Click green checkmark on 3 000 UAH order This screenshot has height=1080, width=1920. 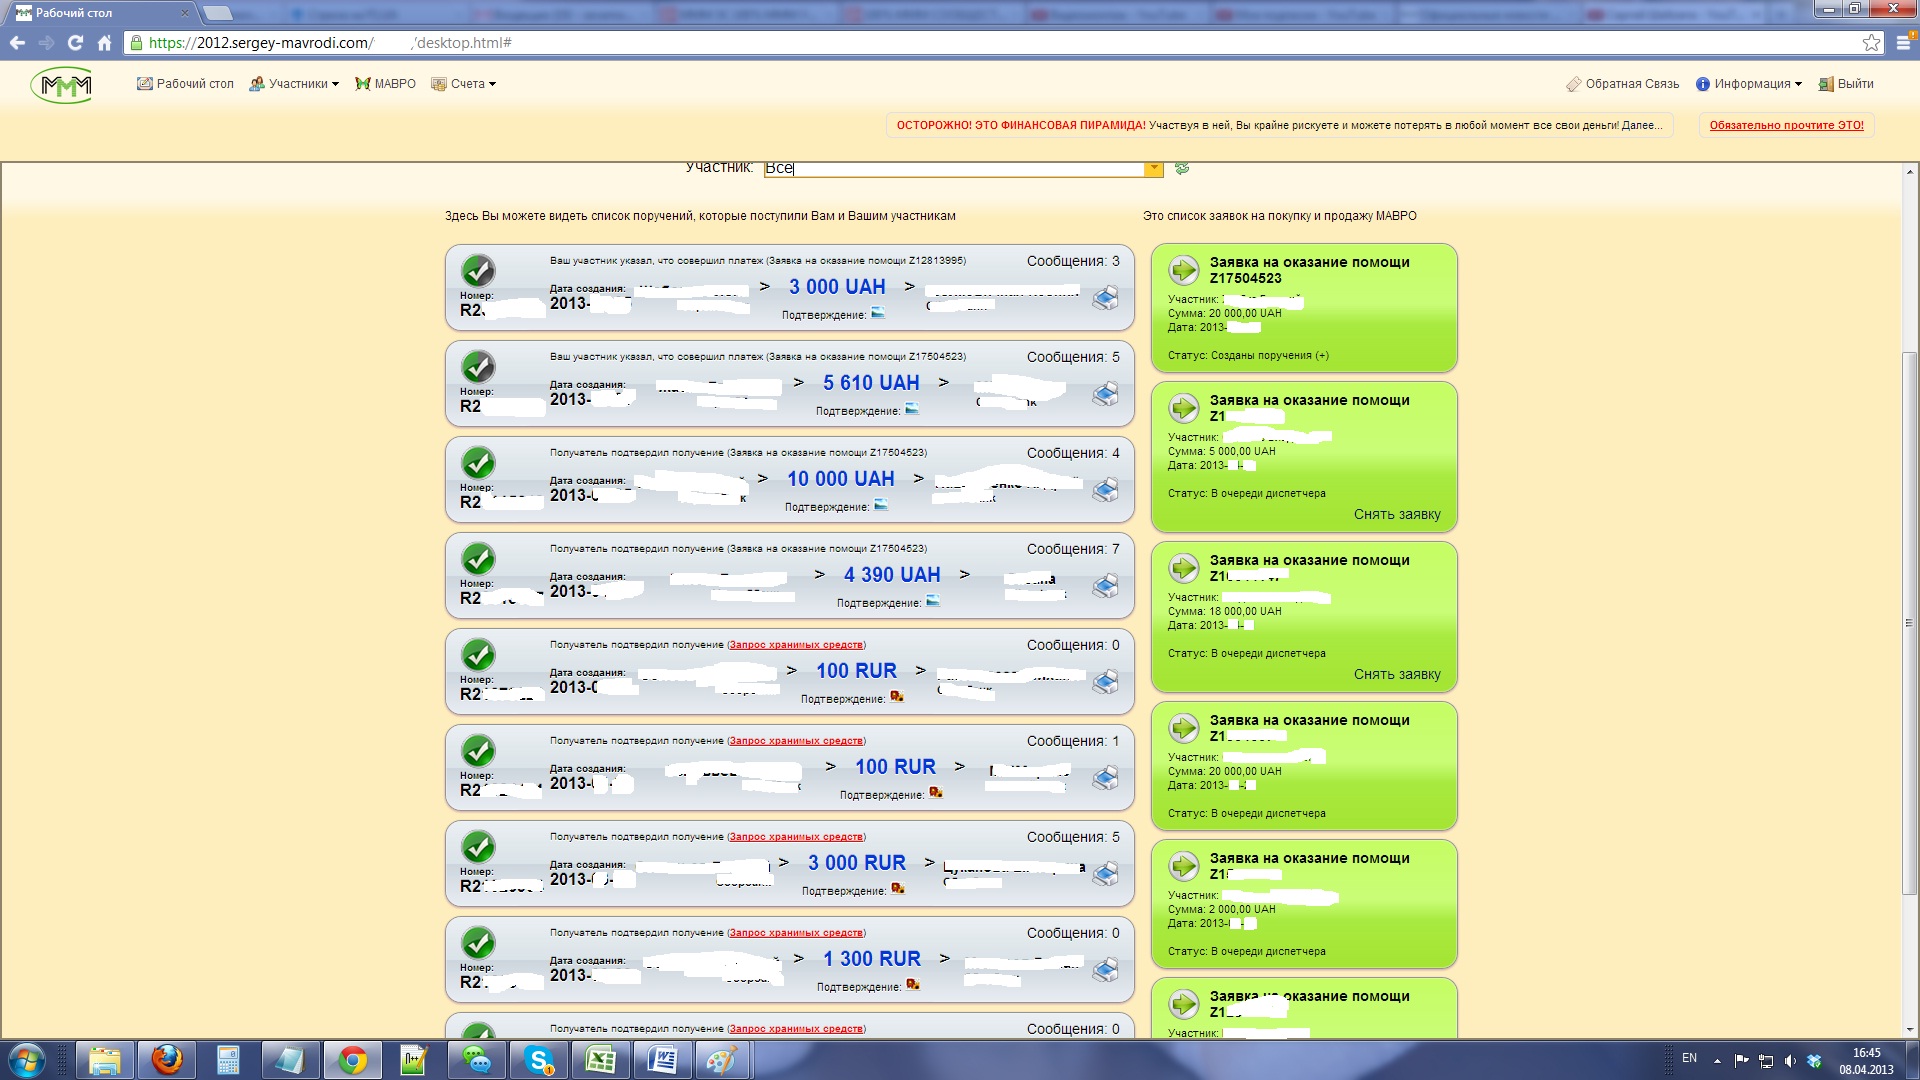coord(478,270)
